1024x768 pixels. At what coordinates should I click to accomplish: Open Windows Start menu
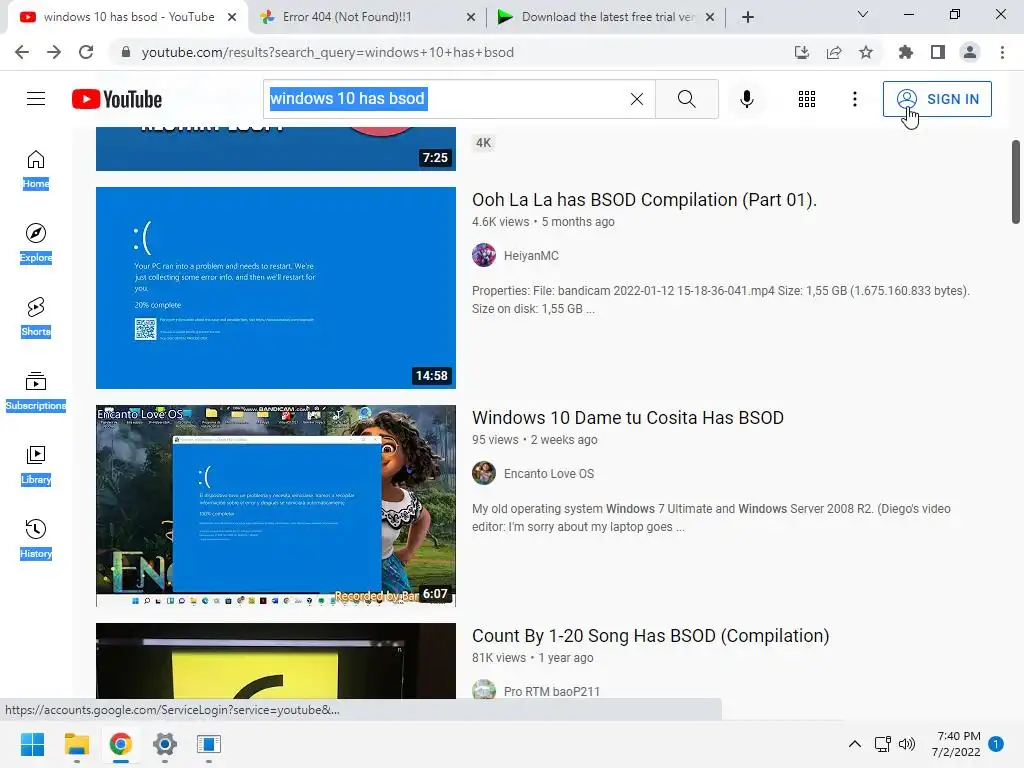32,744
